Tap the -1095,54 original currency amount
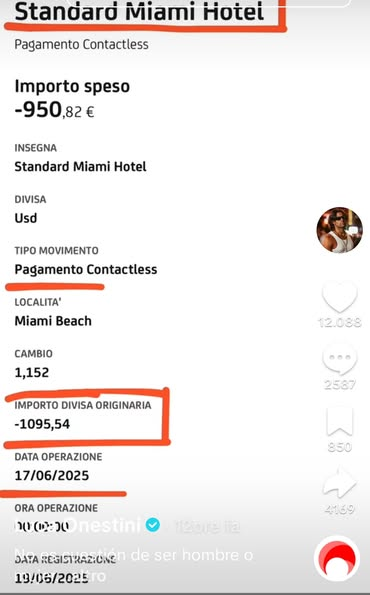The height and width of the screenshot is (595, 370). [42, 424]
